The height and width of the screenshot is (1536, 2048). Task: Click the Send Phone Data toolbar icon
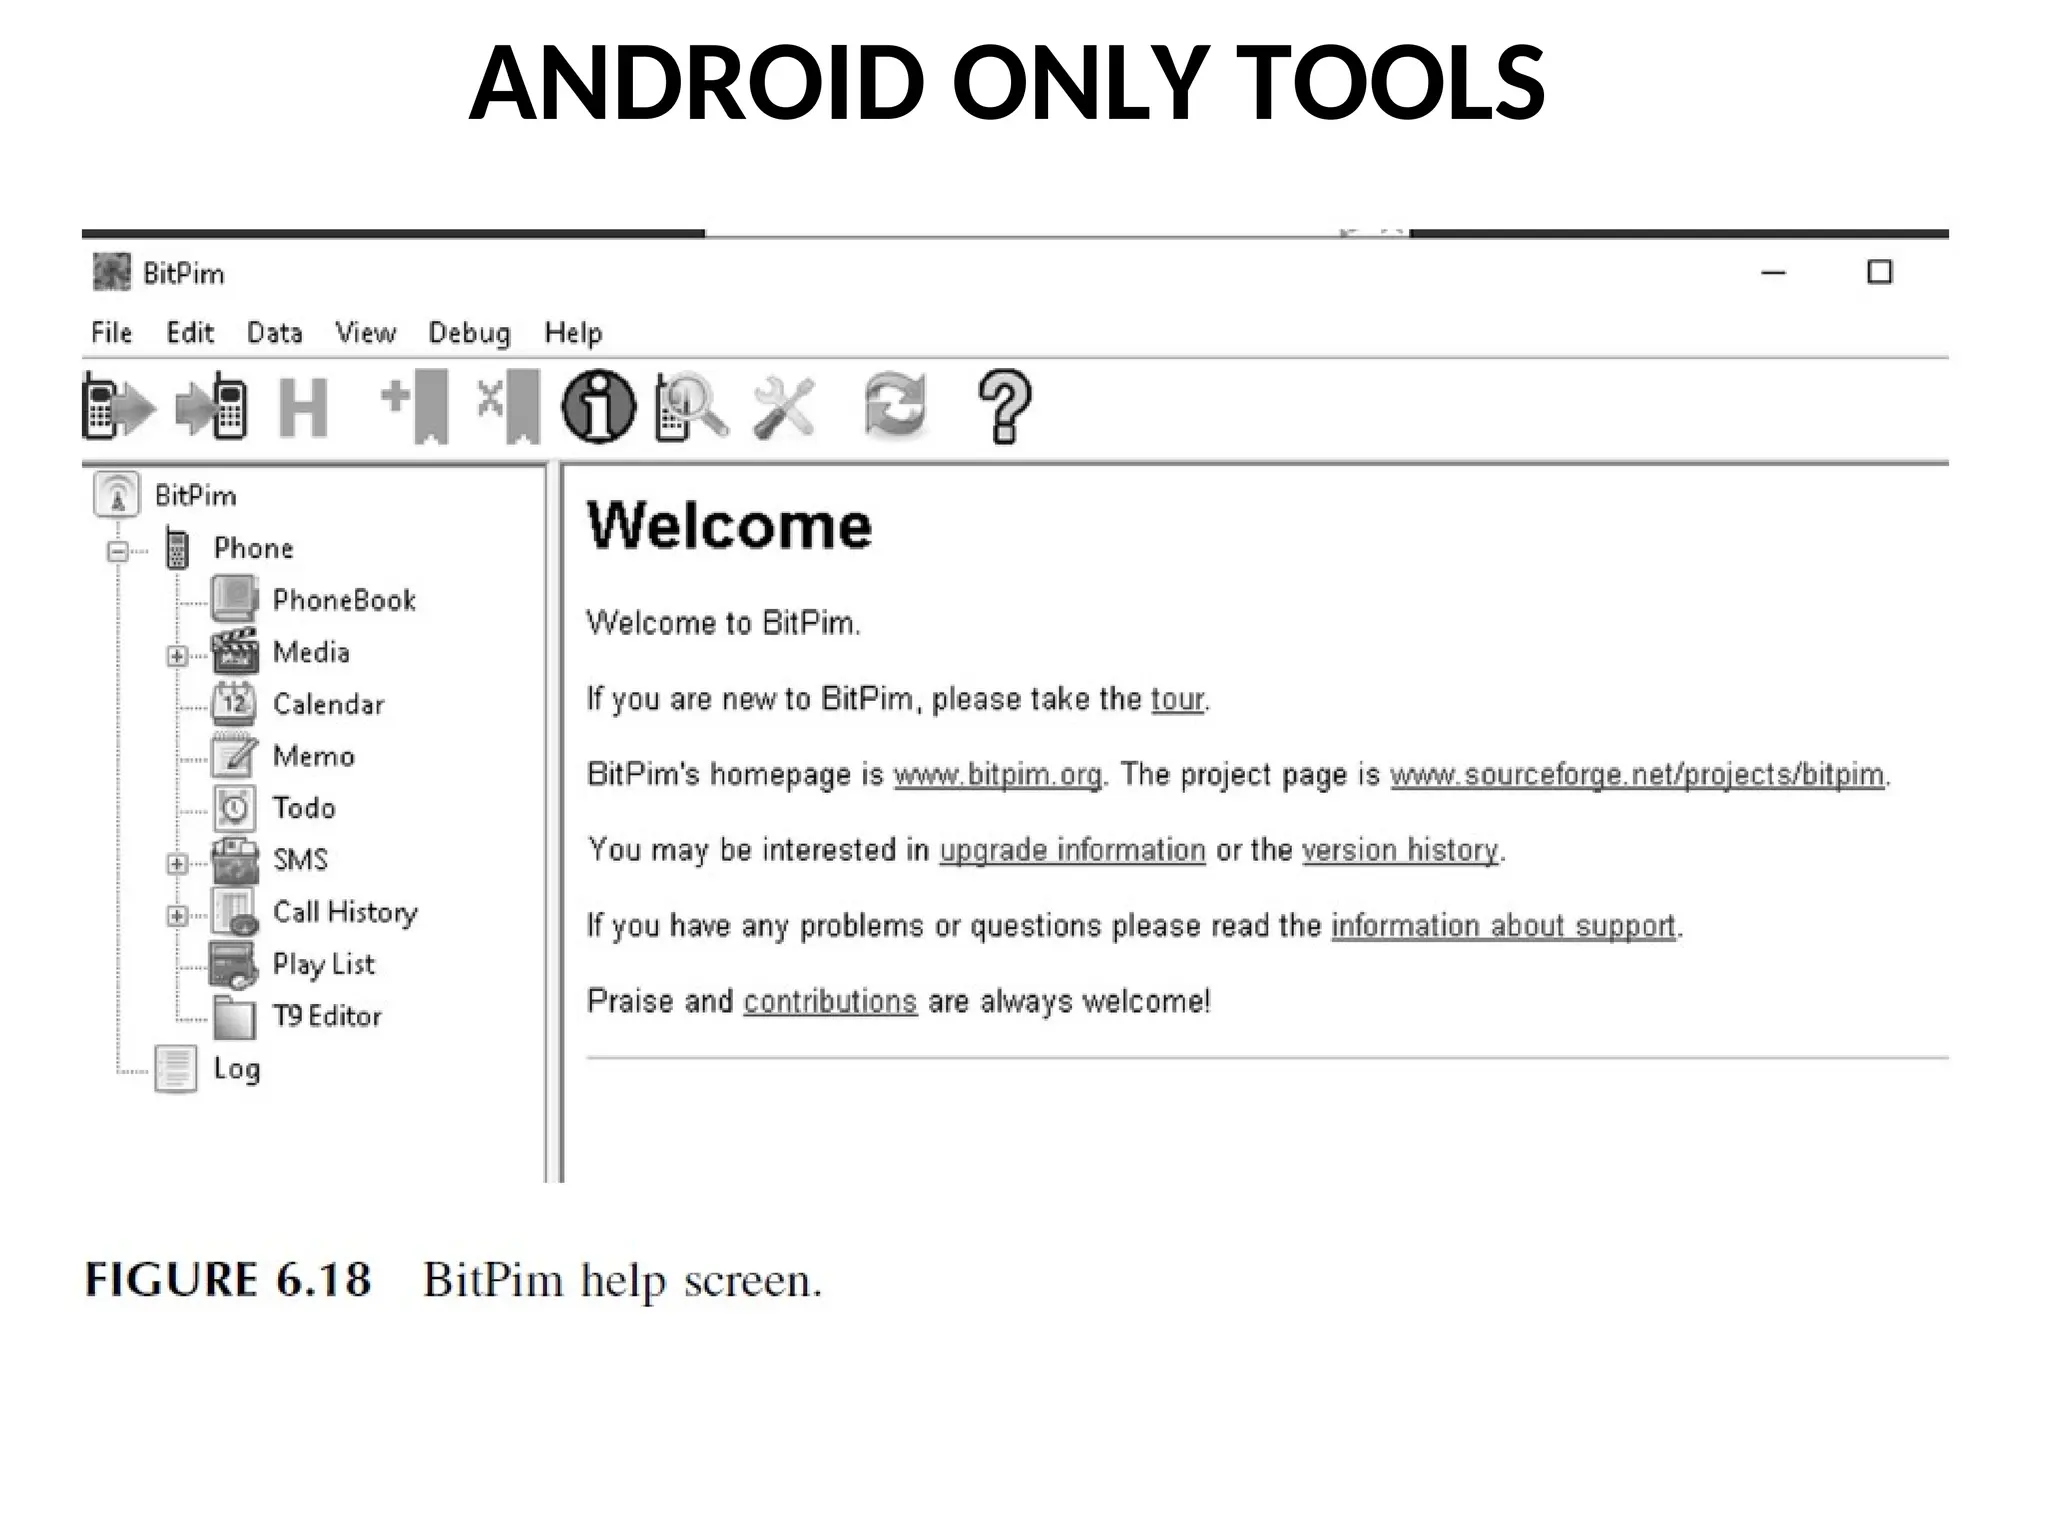tap(211, 406)
